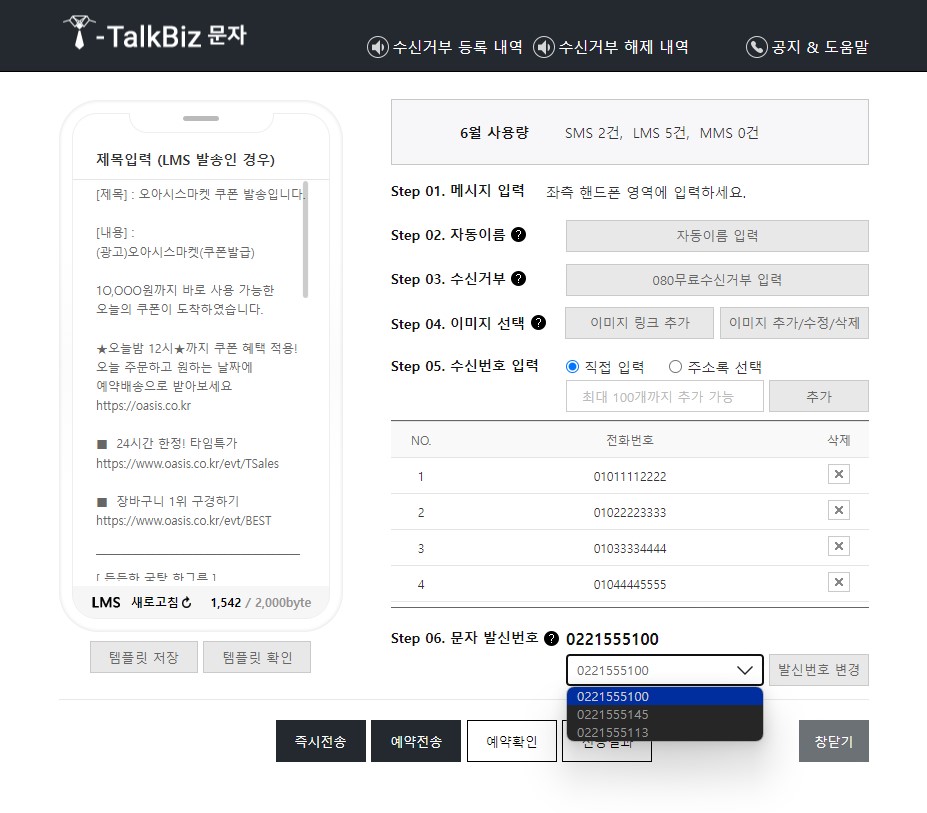Click 즉시전송 button
This screenshot has width=927, height=813.
pyautogui.click(x=320, y=741)
